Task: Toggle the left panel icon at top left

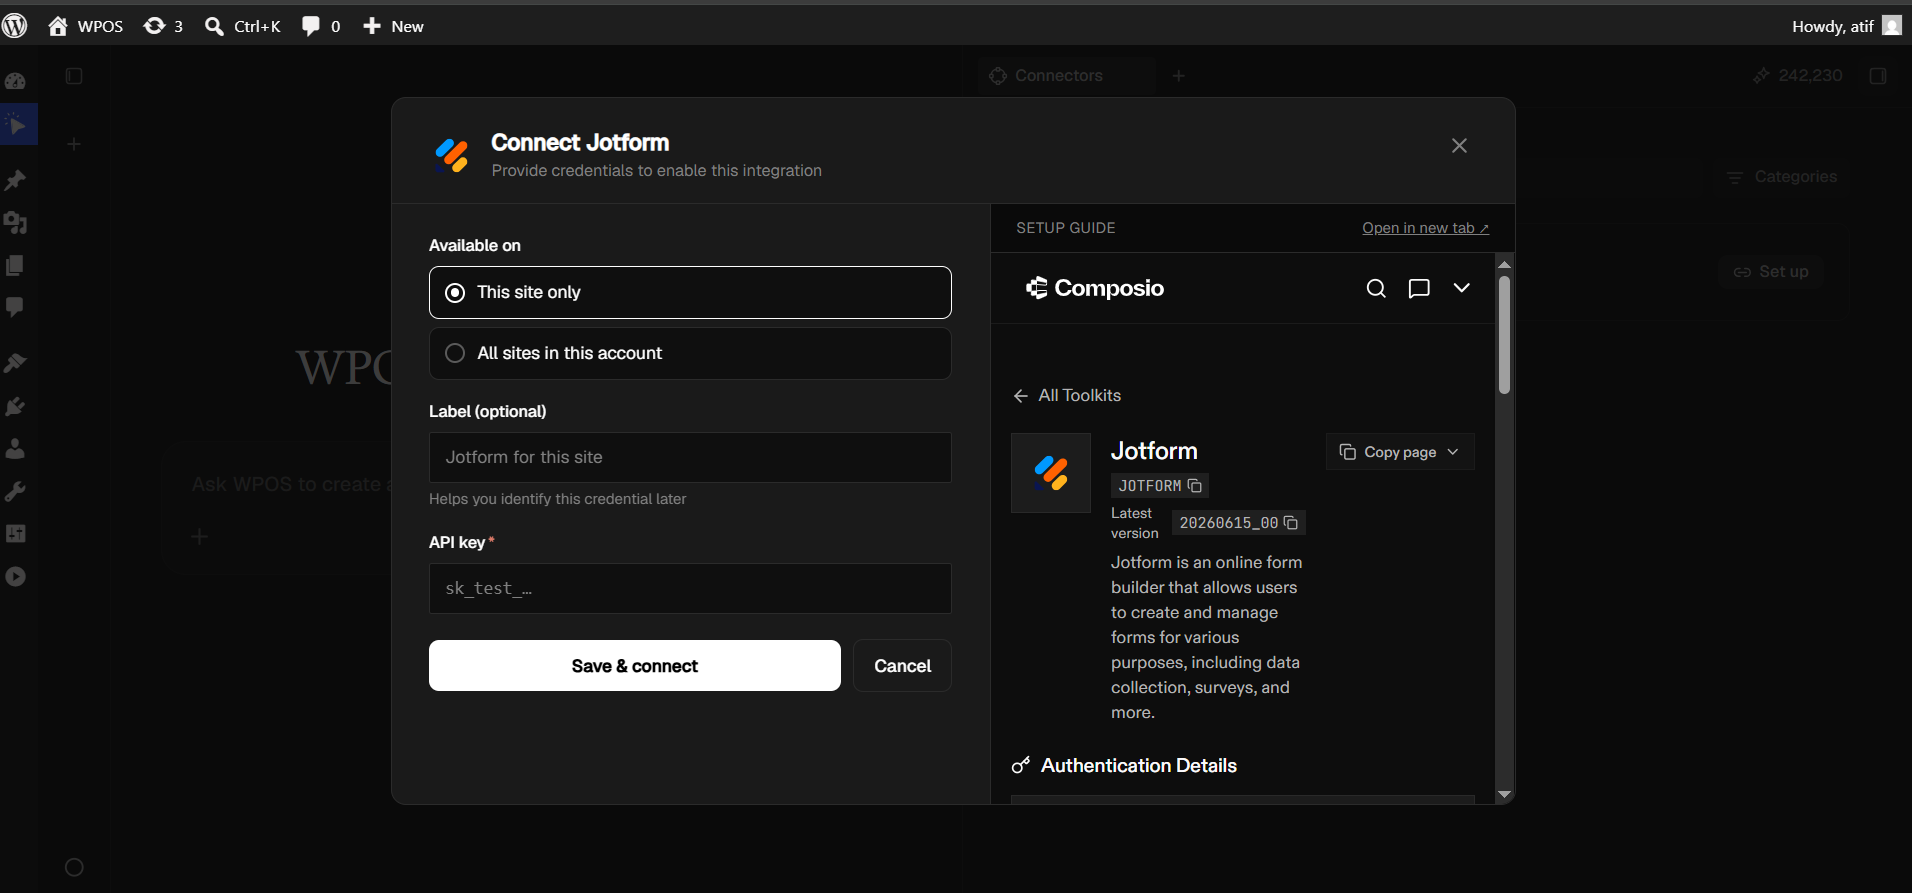Action: click(x=74, y=76)
